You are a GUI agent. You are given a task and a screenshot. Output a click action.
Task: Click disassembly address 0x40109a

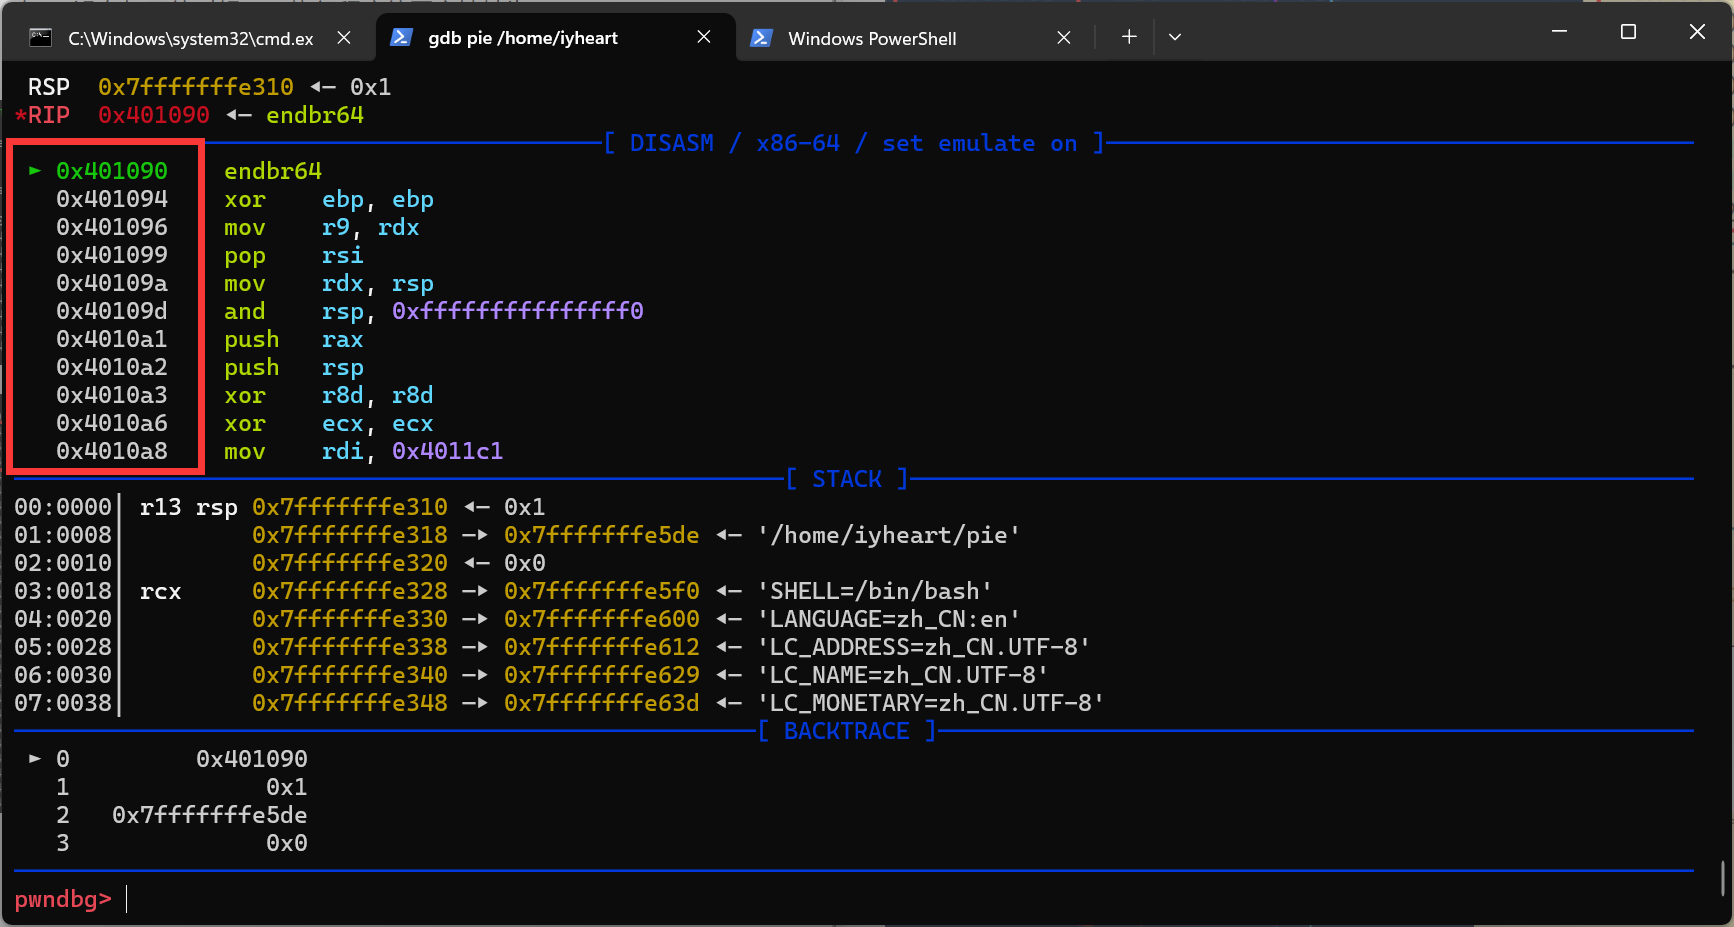coord(112,283)
